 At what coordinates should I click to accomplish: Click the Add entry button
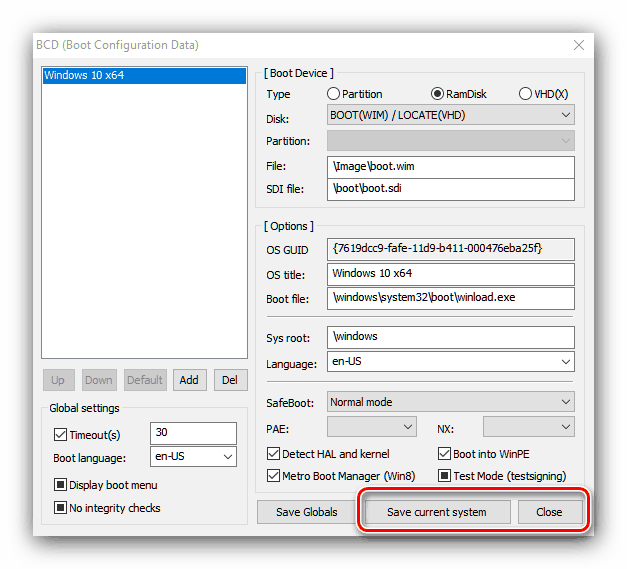tap(190, 380)
